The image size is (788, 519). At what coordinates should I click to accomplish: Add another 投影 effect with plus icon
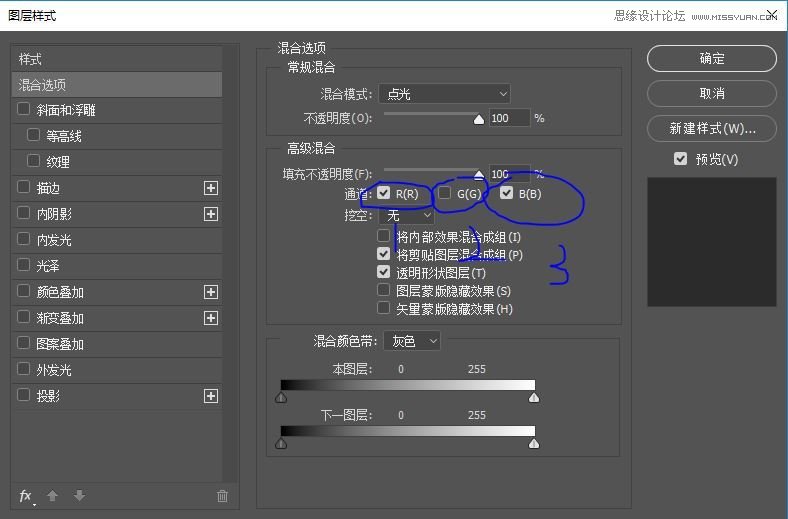pyautogui.click(x=211, y=396)
